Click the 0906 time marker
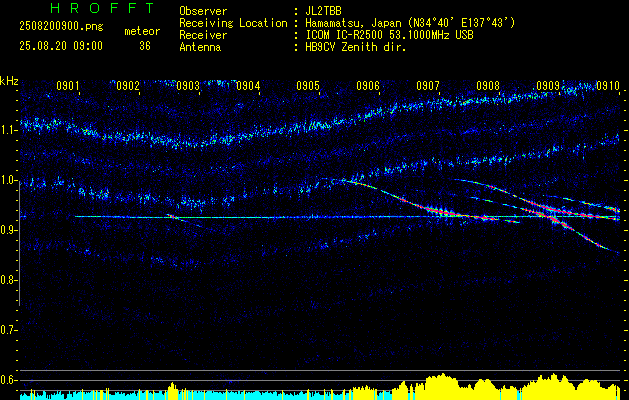The height and width of the screenshot is (400, 629). (368, 85)
